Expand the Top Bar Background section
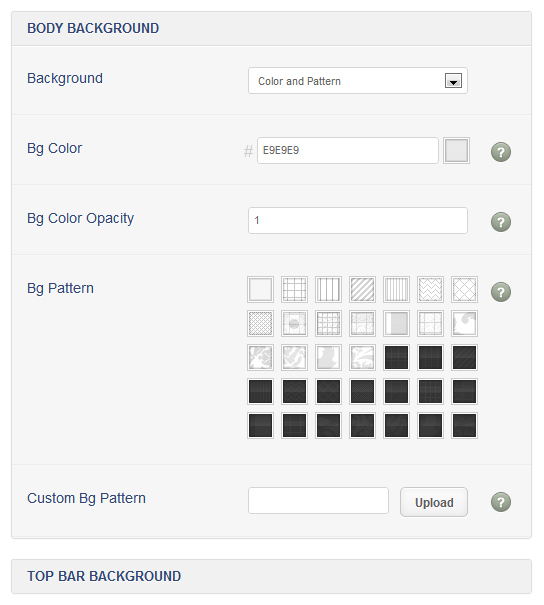 pos(271,576)
